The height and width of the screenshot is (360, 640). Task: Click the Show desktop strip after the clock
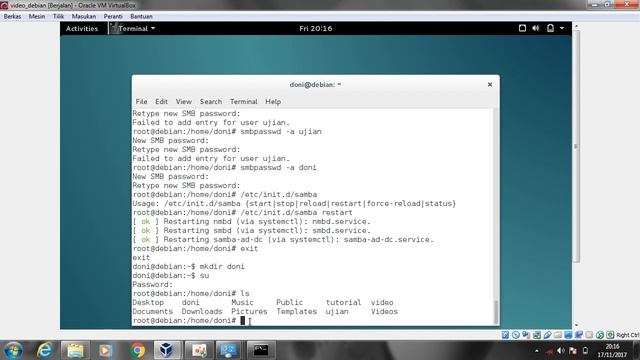coord(636,350)
